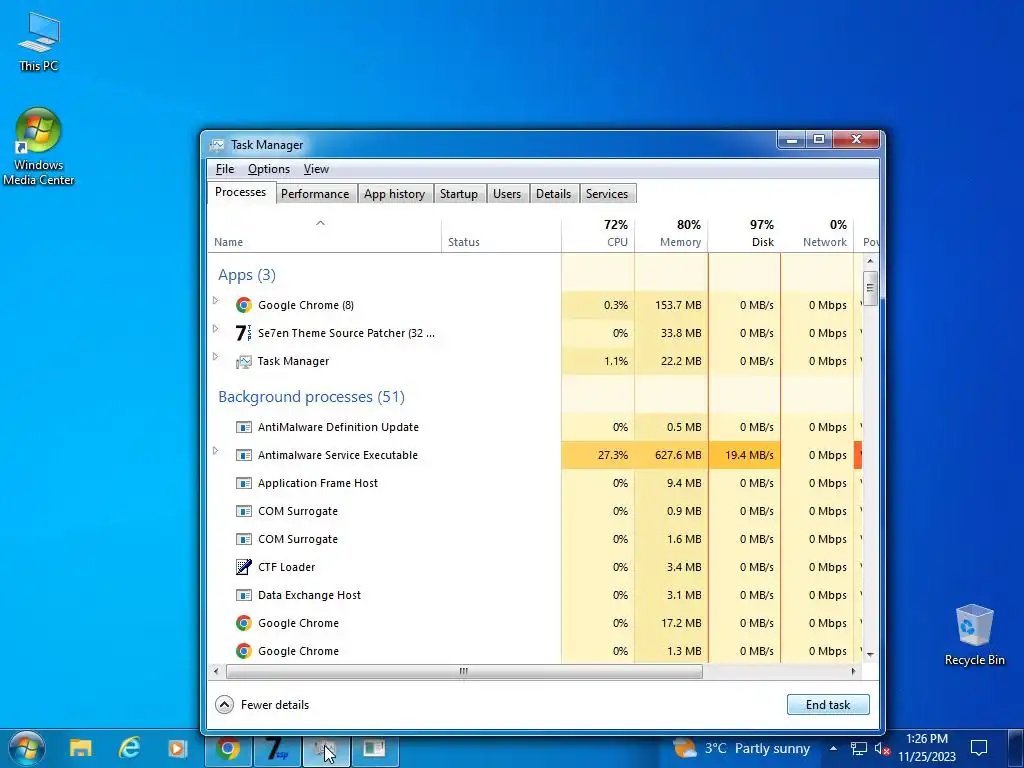Expand the Se7en Theme Source Patcher group

pos(216,328)
